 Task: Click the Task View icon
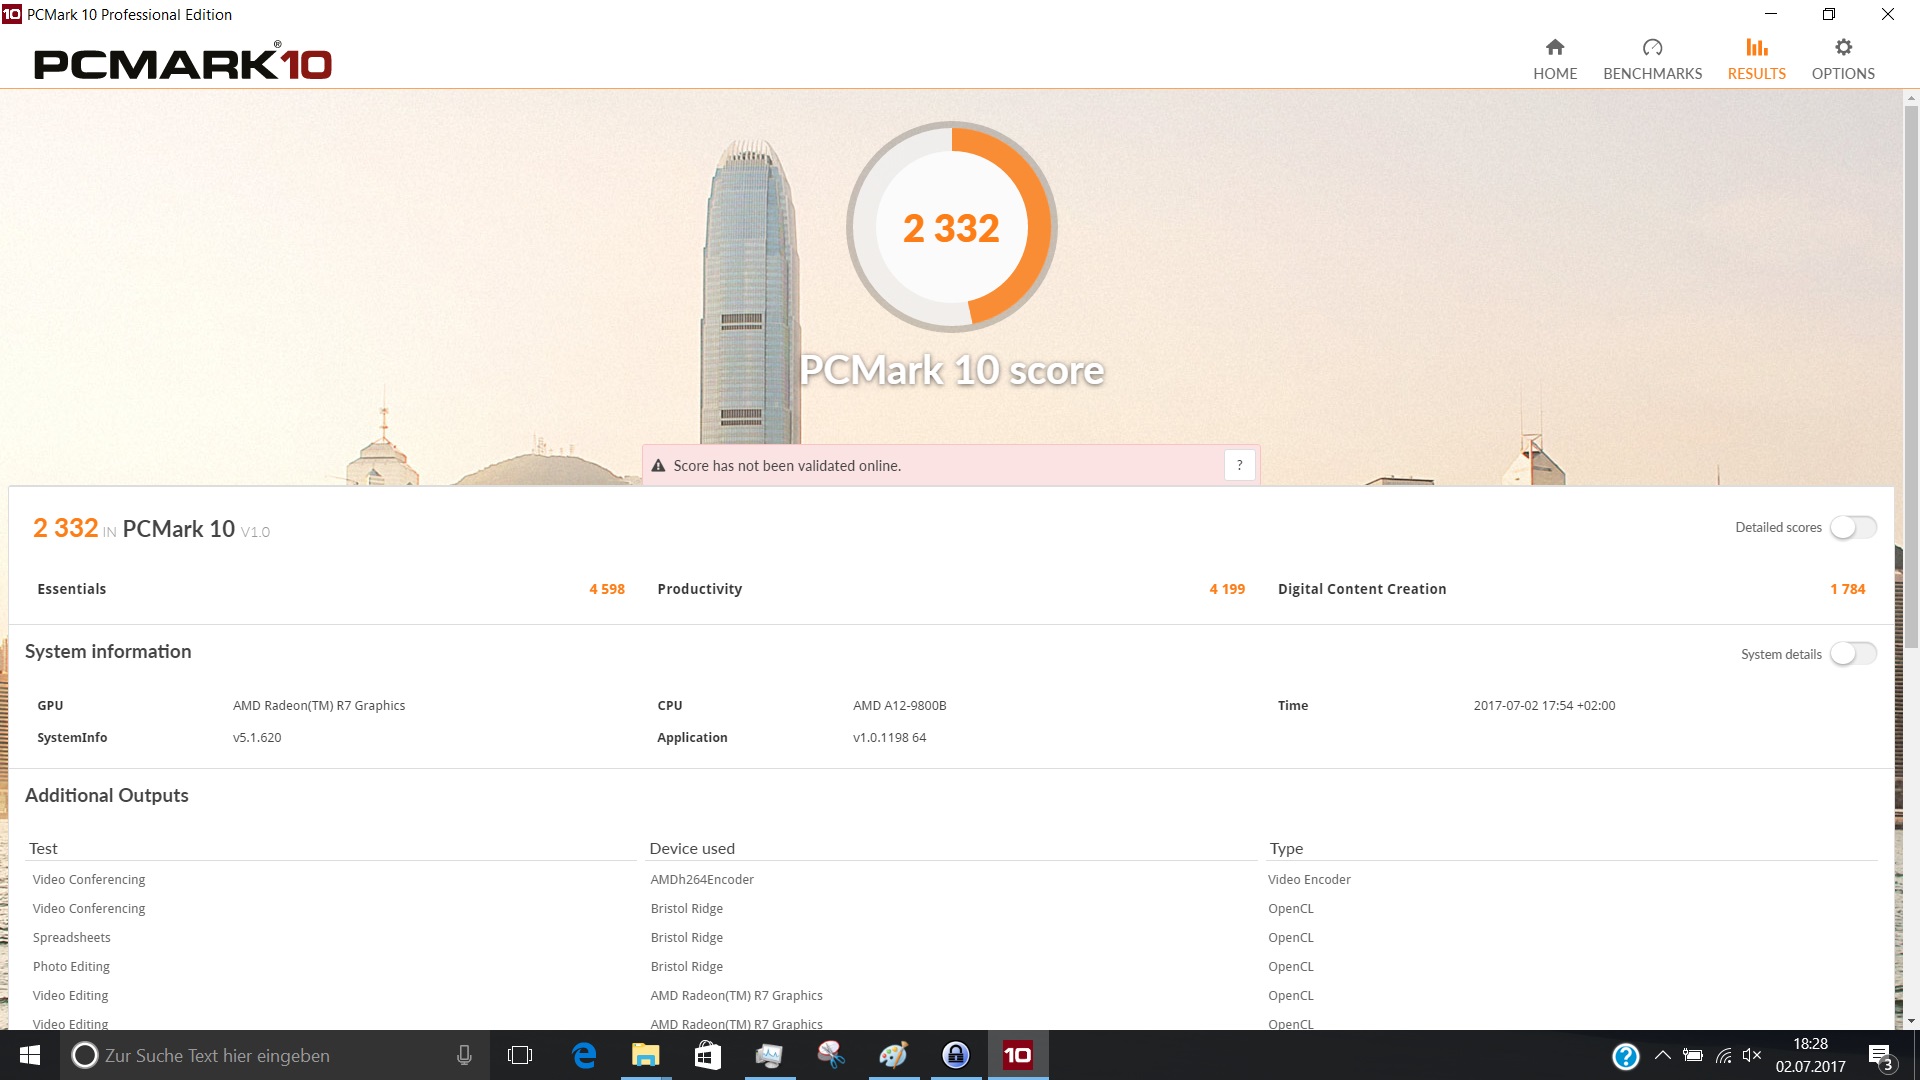(520, 1055)
